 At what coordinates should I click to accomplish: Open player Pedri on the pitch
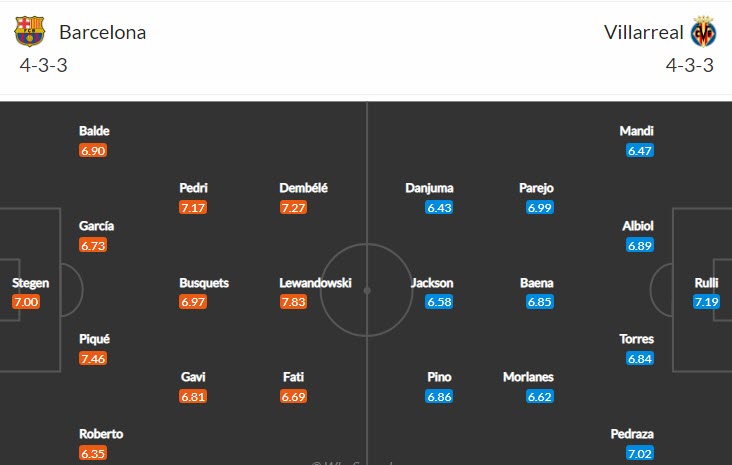pyautogui.click(x=193, y=188)
